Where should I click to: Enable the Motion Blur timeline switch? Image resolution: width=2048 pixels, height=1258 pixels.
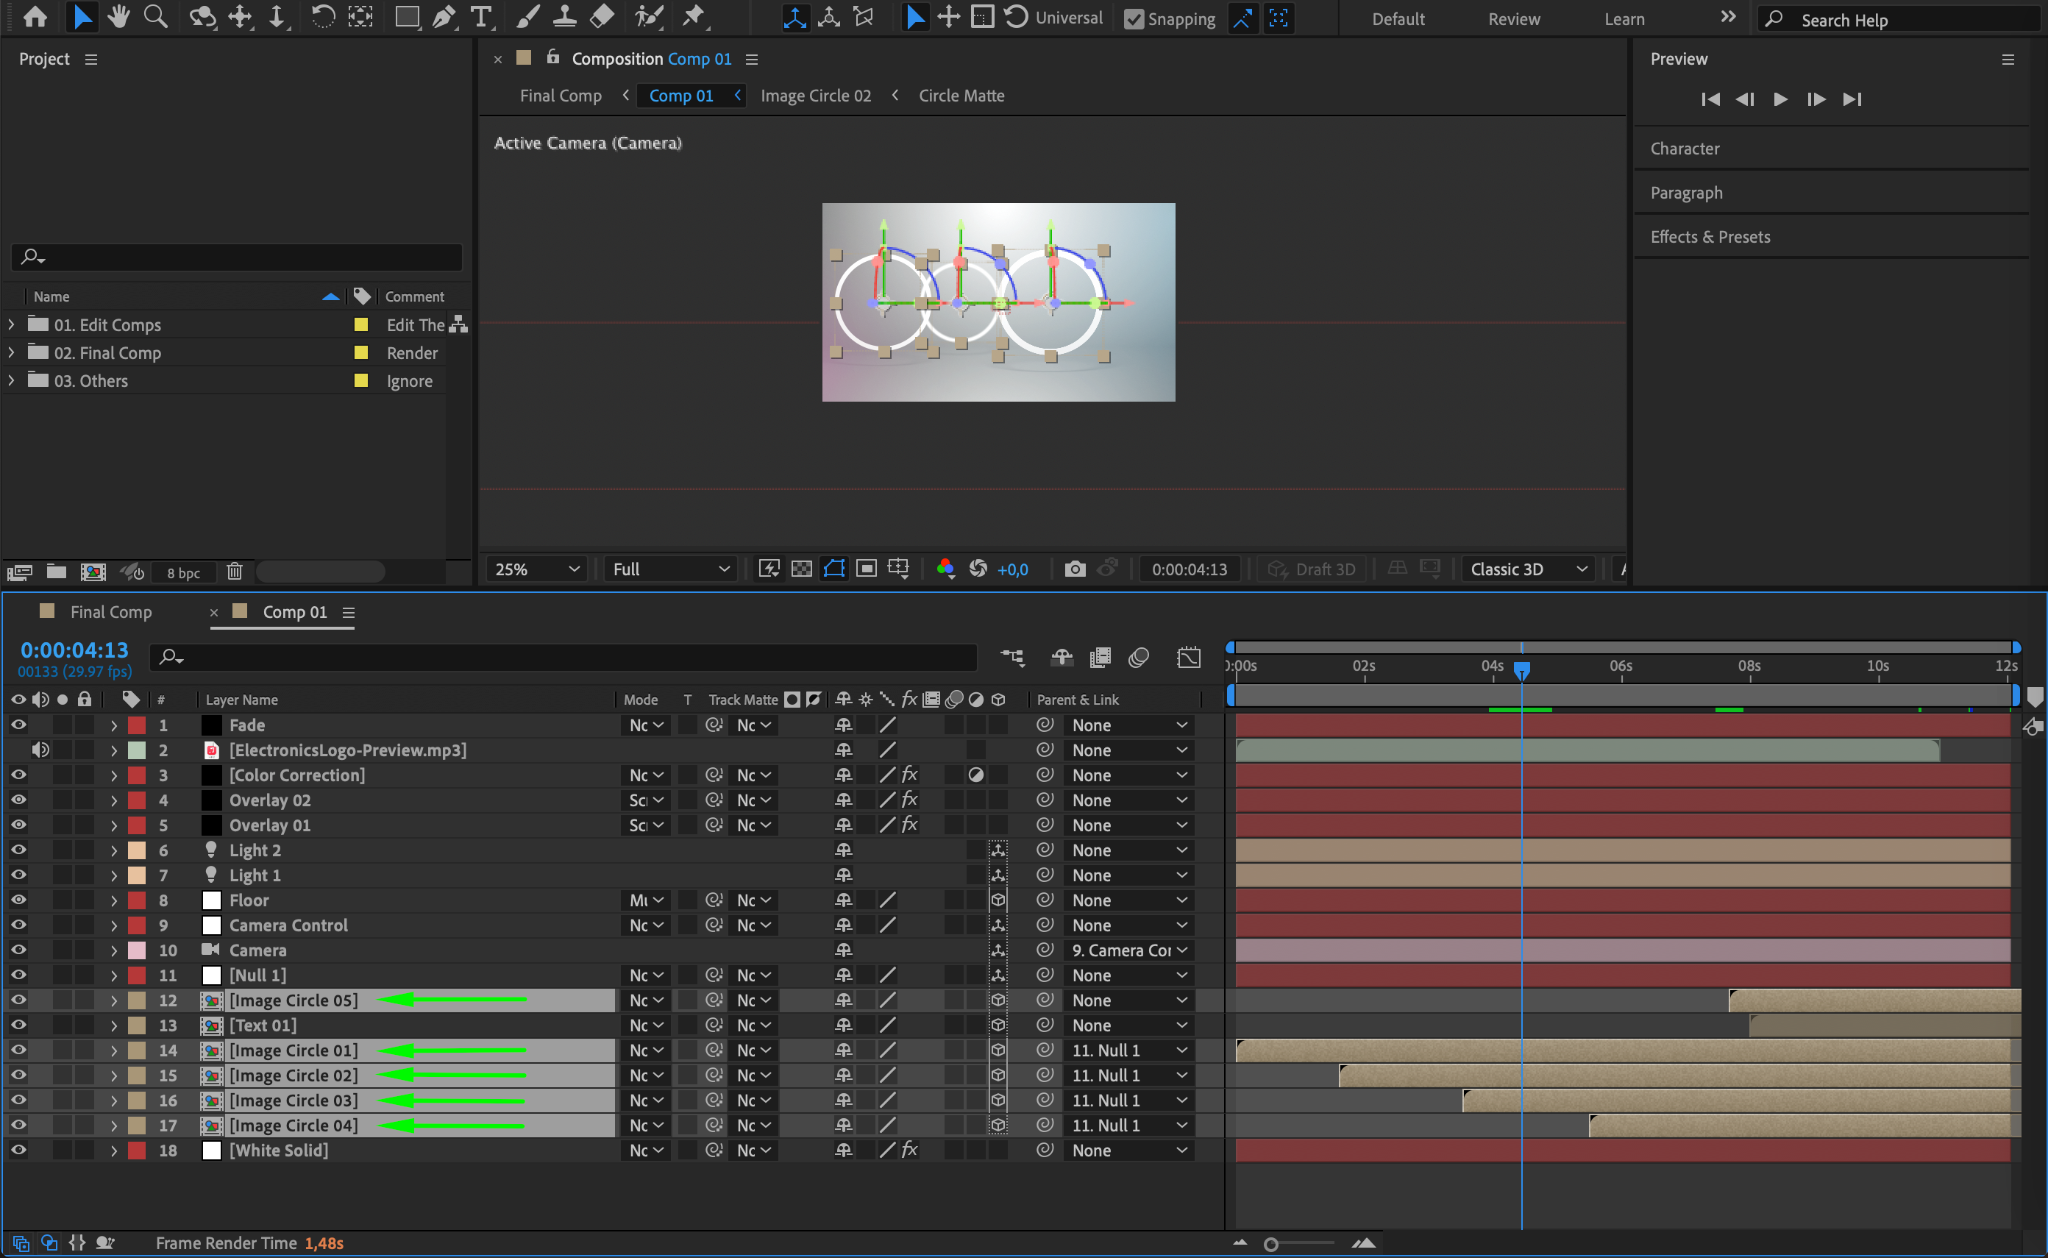point(1139,657)
